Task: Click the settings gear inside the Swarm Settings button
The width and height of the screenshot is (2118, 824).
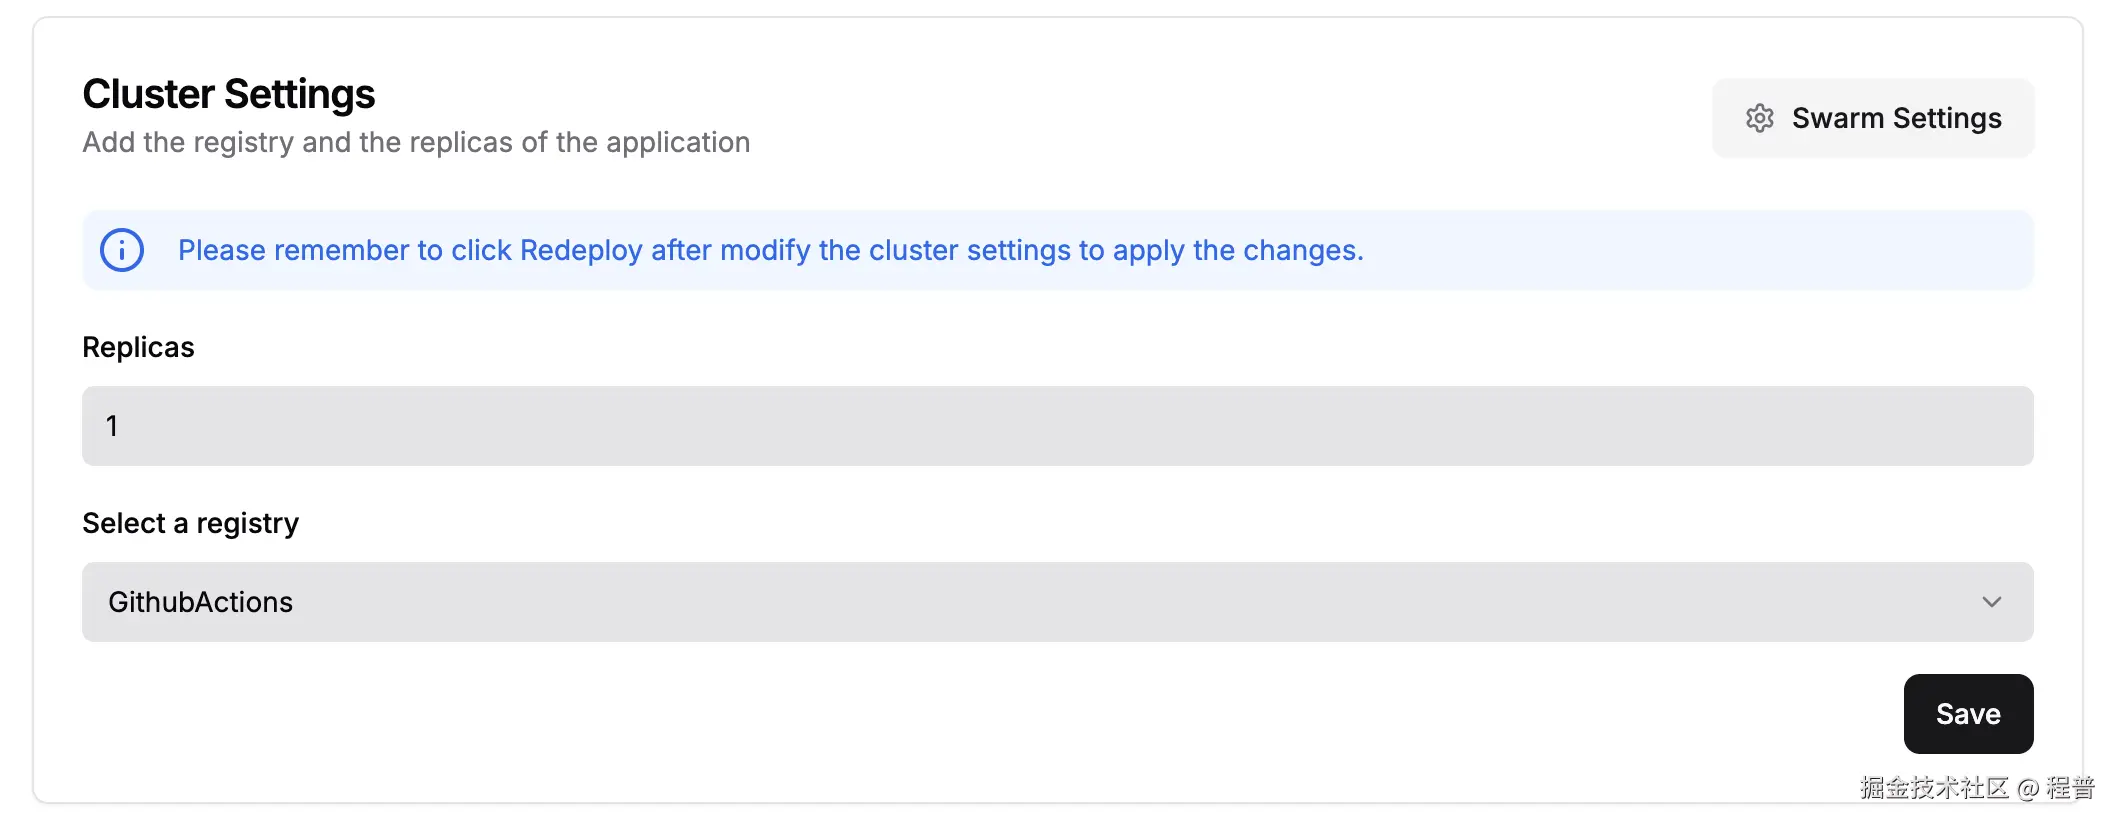Action: (x=1760, y=118)
